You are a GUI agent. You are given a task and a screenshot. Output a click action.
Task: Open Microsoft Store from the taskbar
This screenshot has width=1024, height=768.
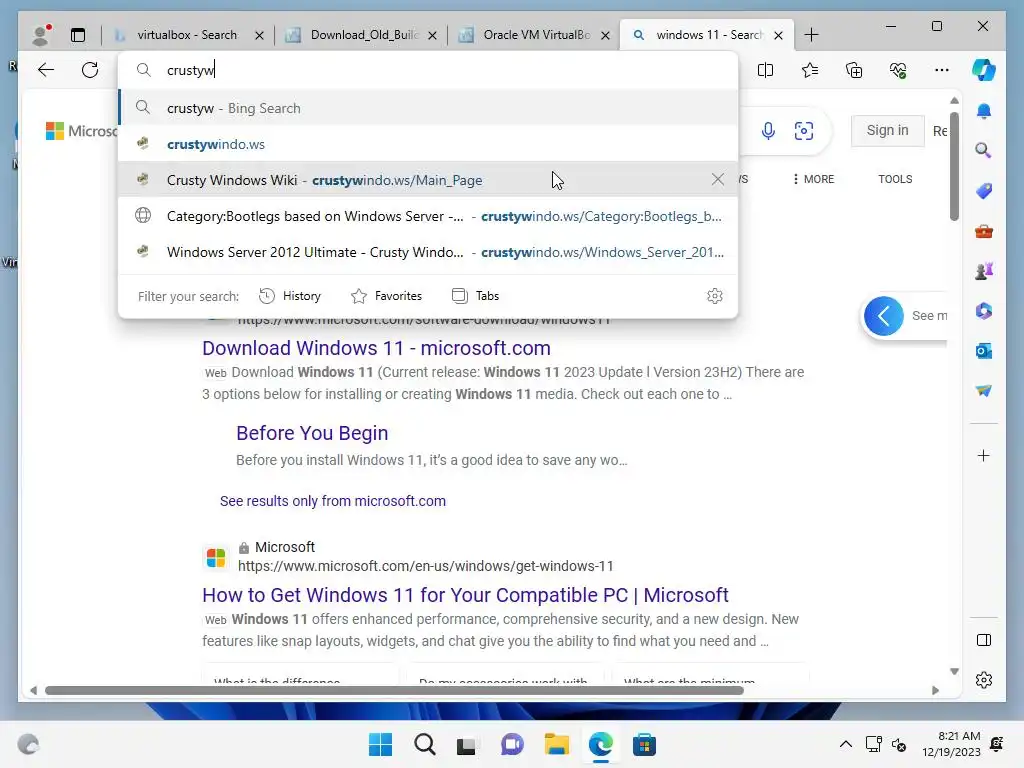[x=644, y=744]
